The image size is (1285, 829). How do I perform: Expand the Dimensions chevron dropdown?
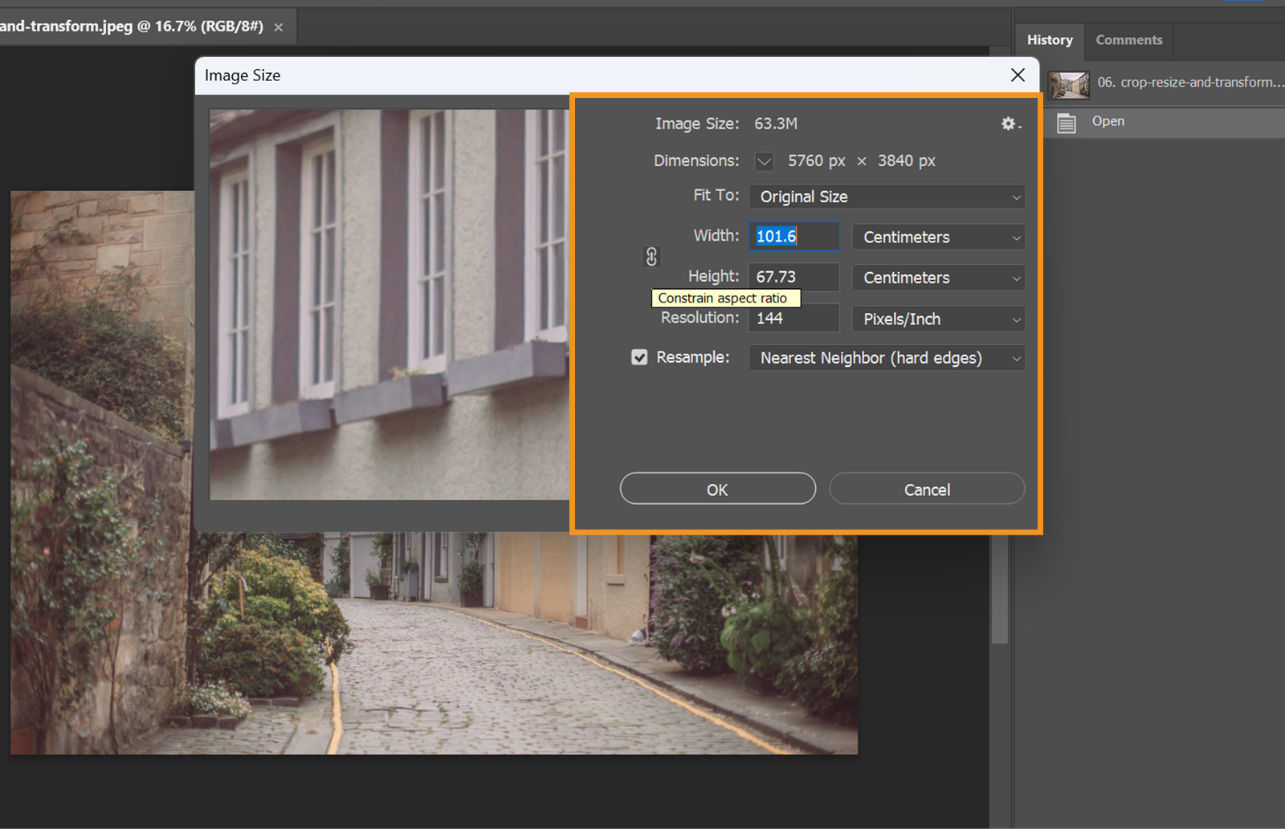tap(763, 160)
